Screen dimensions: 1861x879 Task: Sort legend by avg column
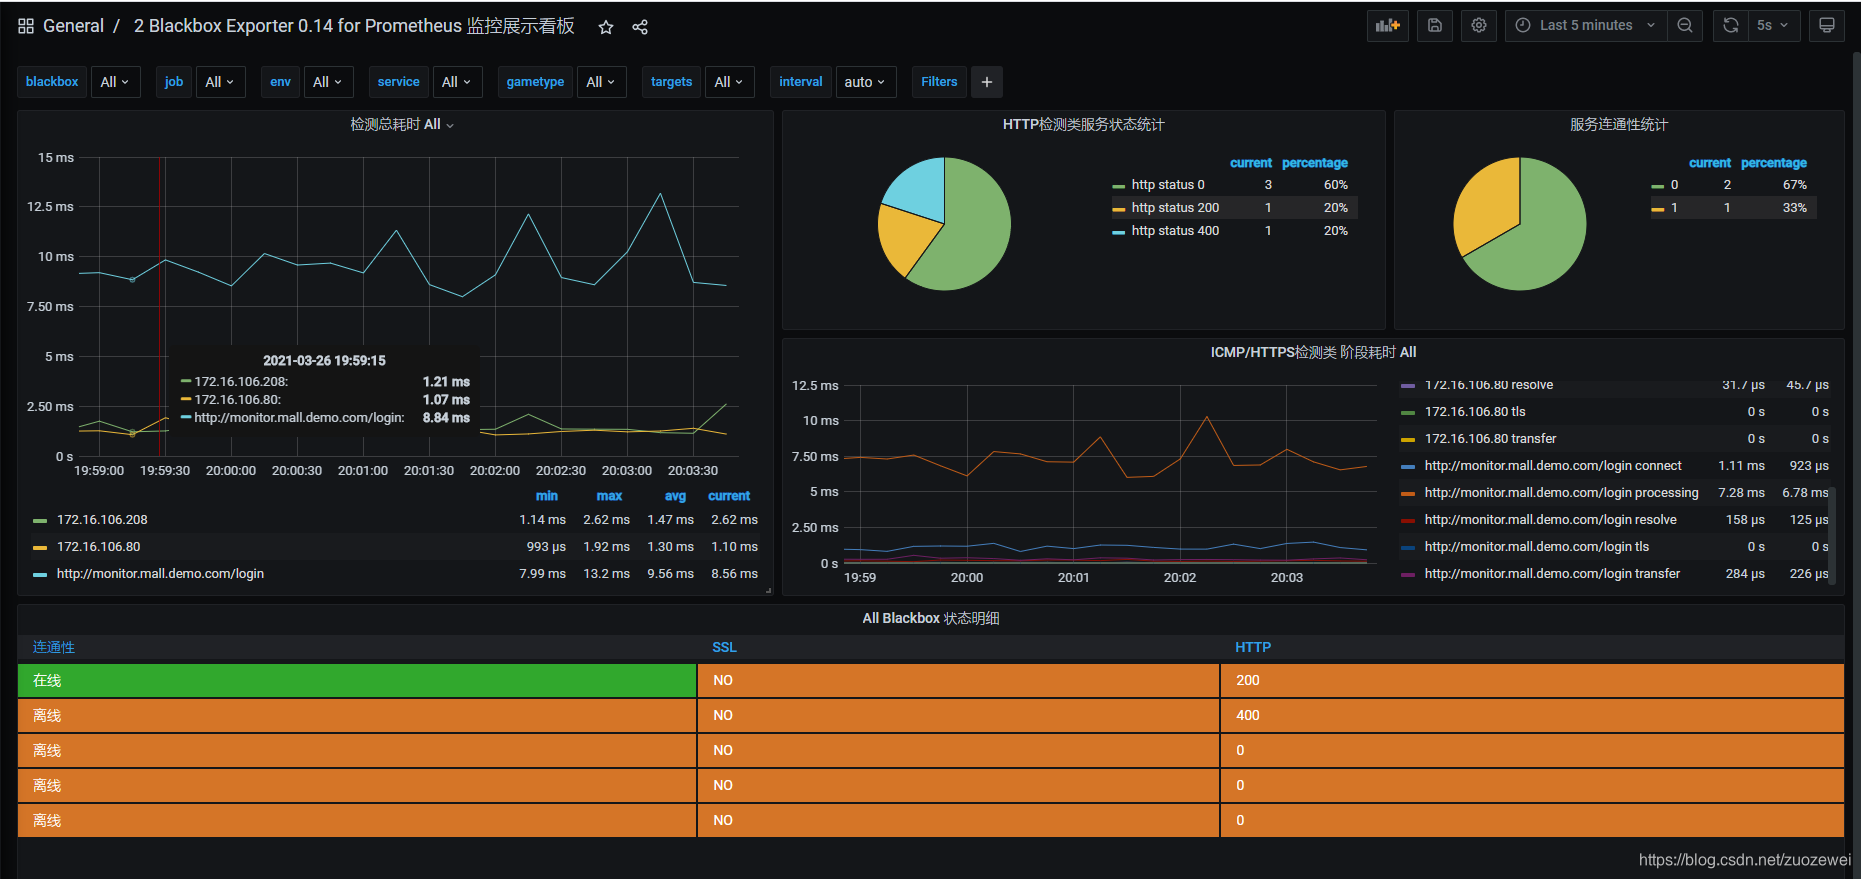coord(676,496)
